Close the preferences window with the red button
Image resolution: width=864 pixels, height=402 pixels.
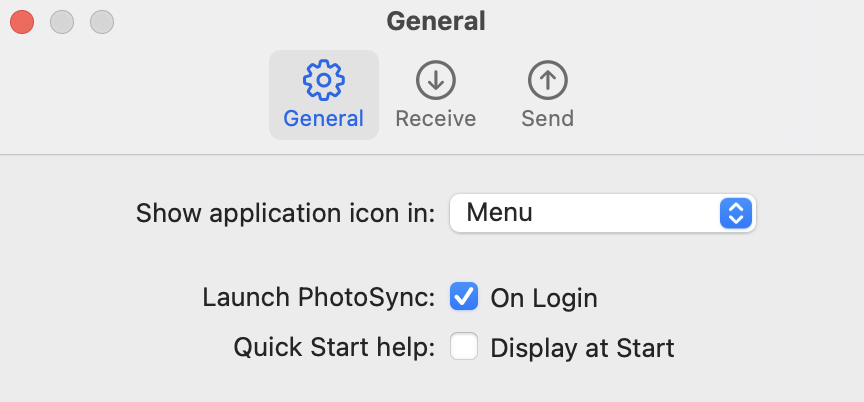click(x=22, y=22)
